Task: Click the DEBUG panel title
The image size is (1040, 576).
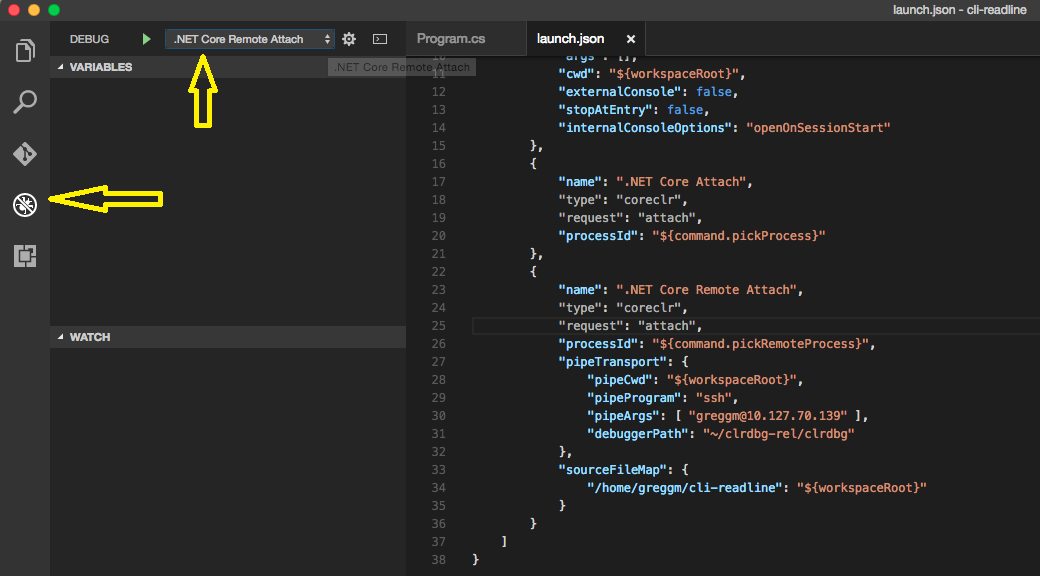Action: pyautogui.click(x=89, y=39)
